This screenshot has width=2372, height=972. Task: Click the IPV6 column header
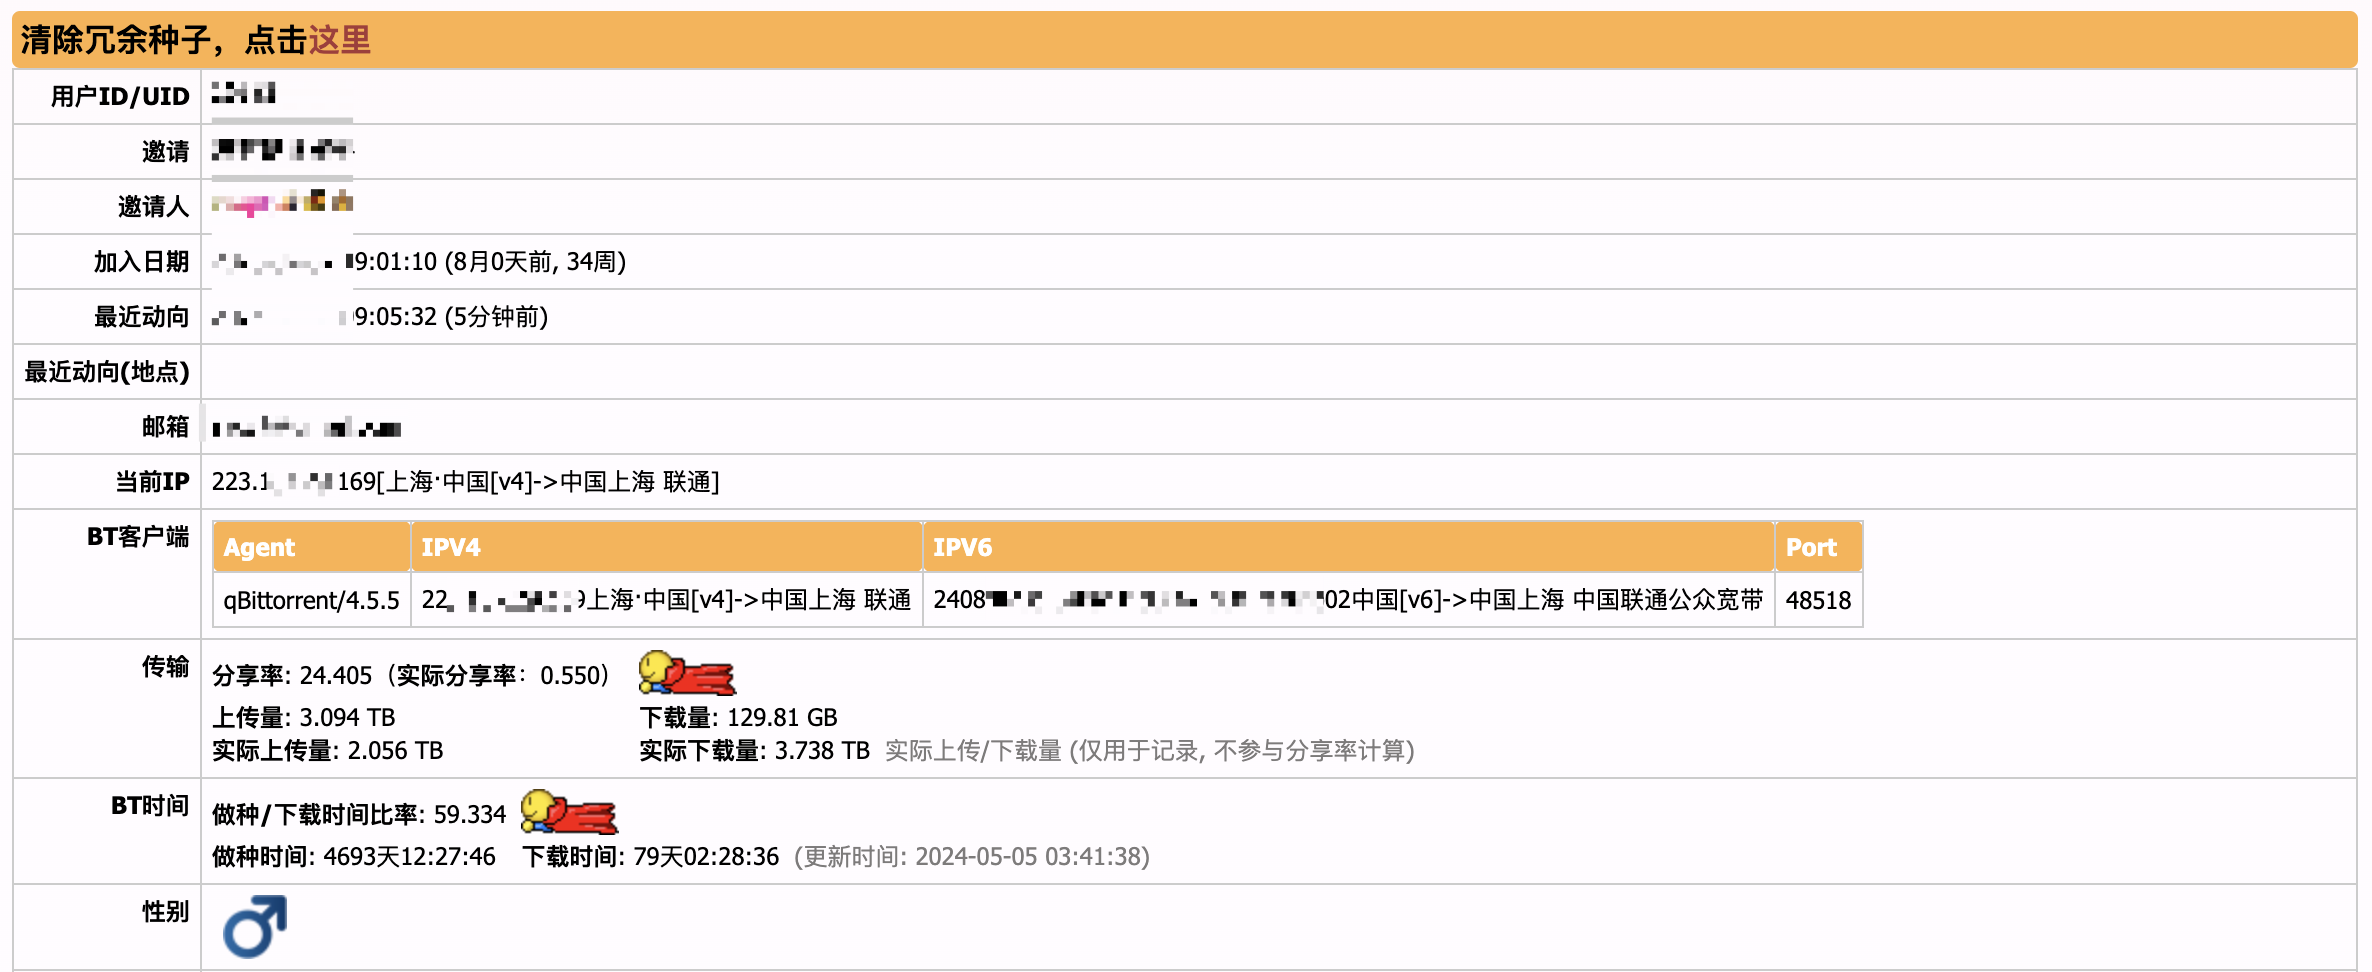click(x=962, y=547)
